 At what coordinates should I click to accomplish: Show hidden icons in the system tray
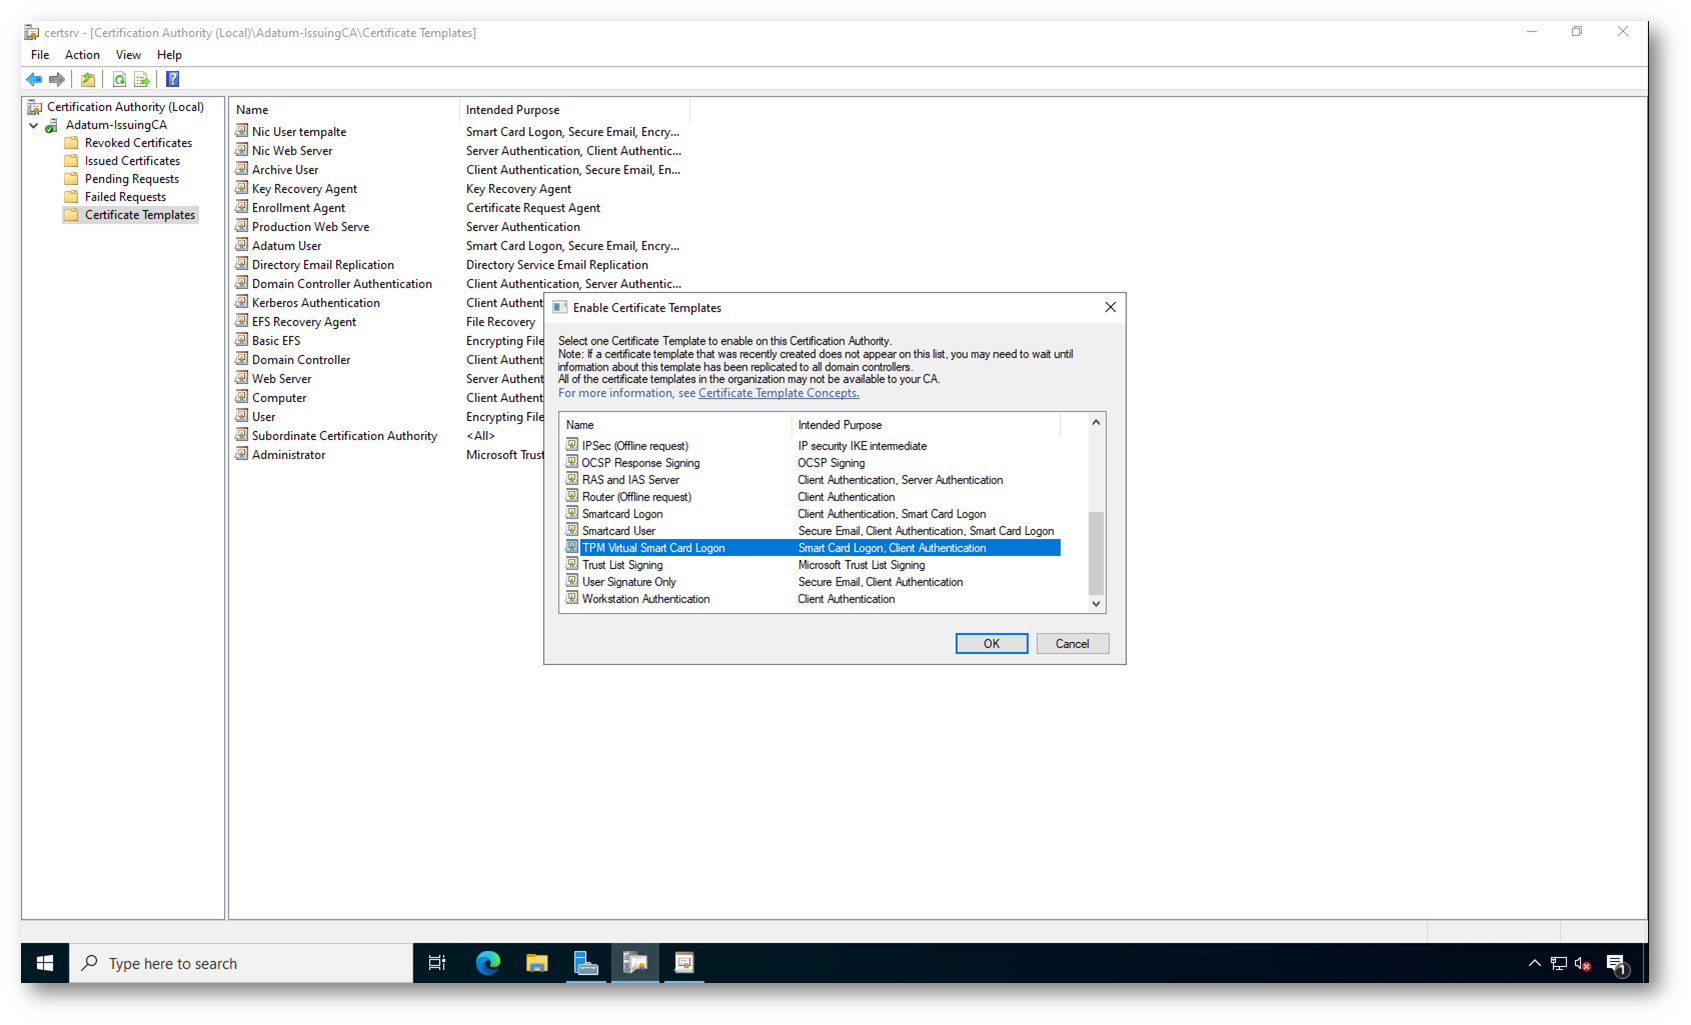click(x=1534, y=963)
